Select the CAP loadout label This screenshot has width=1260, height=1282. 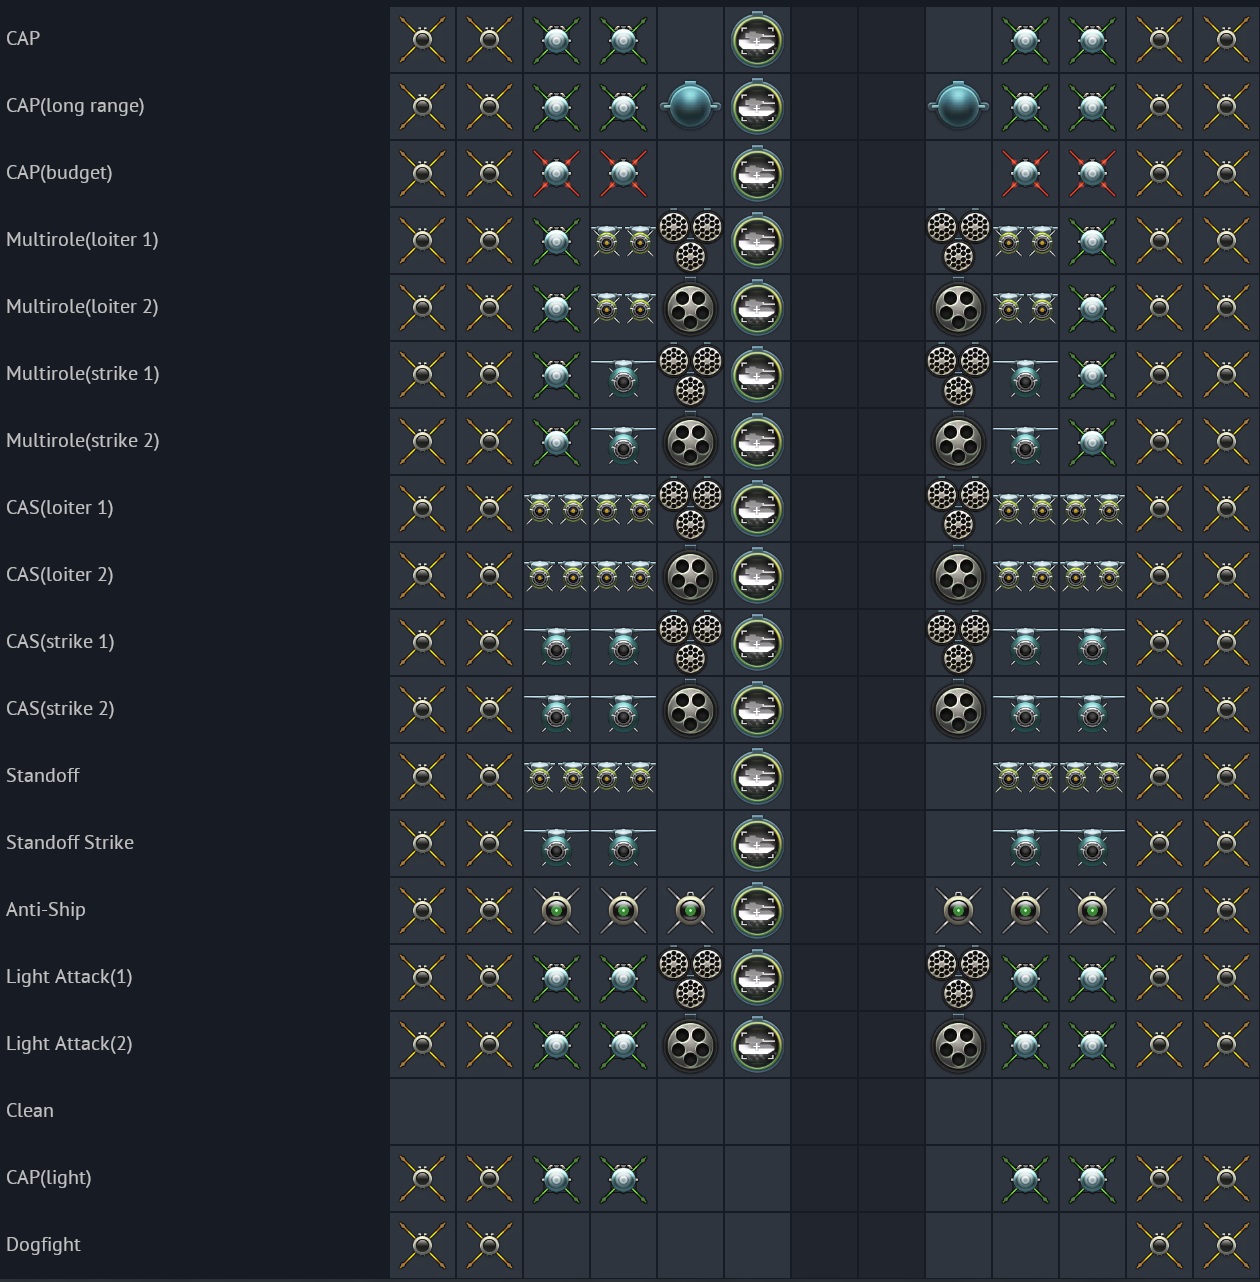point(23,39)
